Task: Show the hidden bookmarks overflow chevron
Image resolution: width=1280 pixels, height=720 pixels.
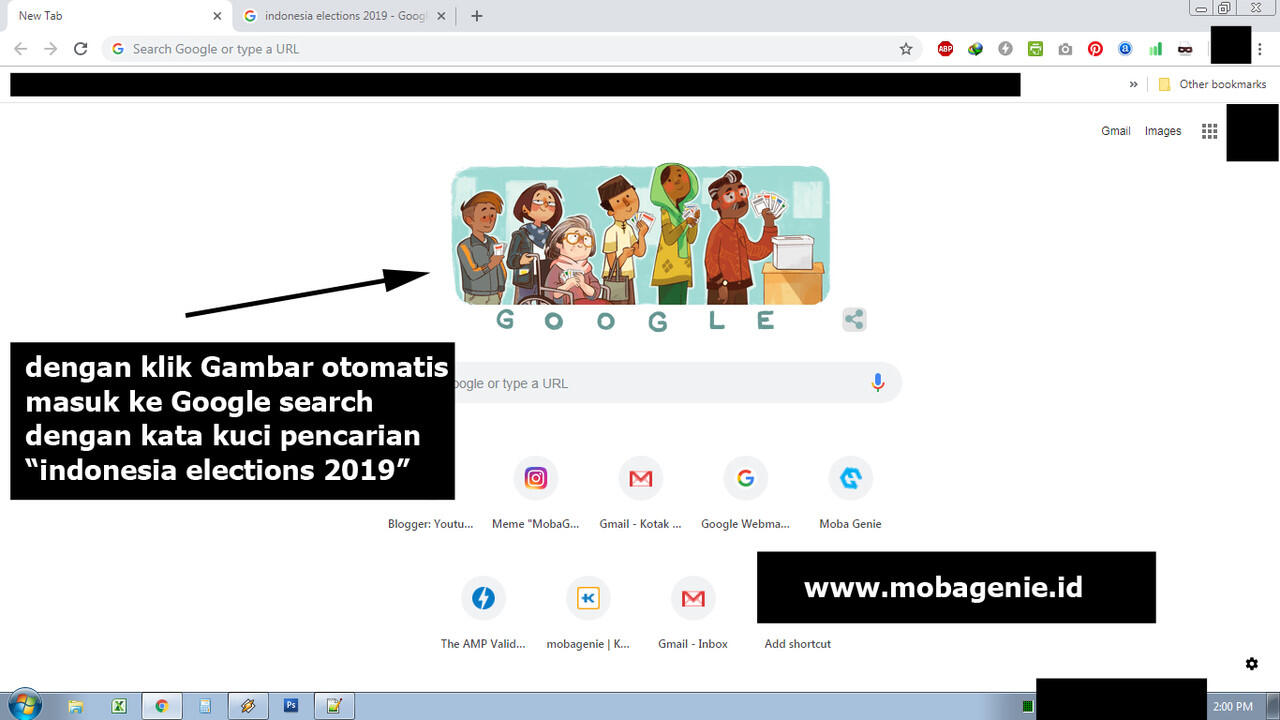Action: pos(1133,84)
